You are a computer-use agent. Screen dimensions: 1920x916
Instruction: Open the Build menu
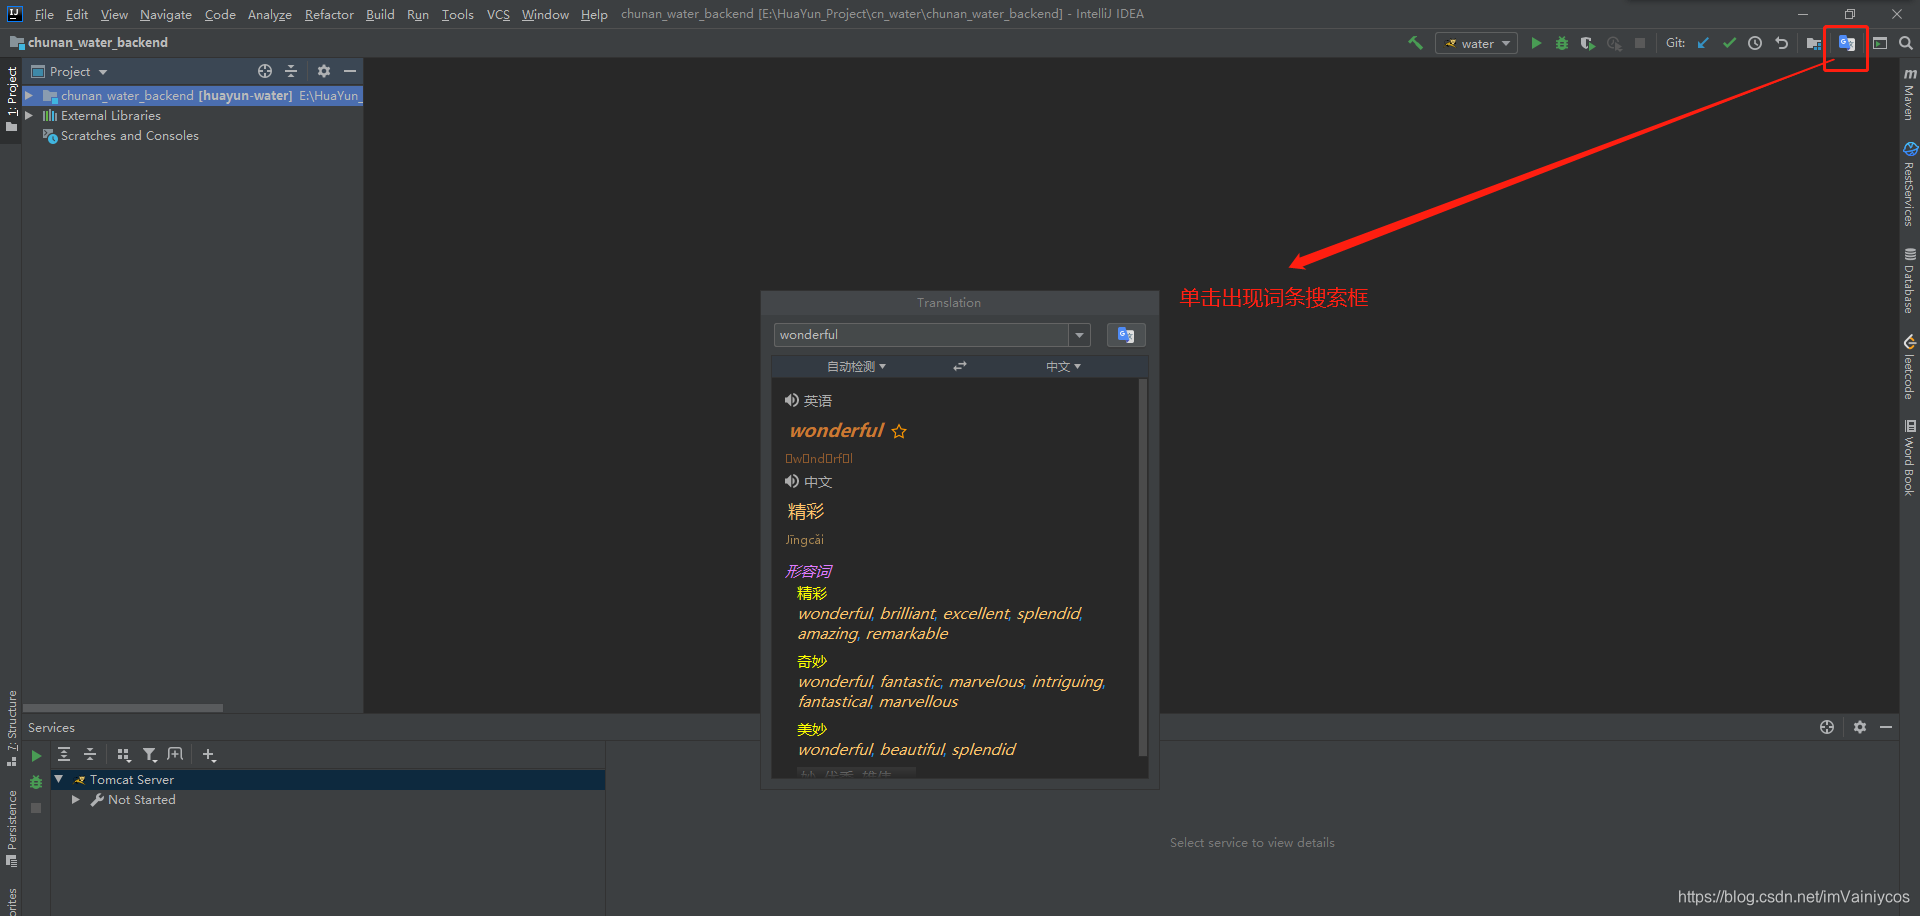(380, 14)
